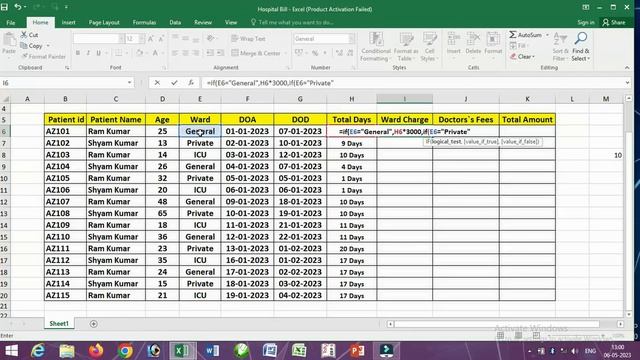Confirm formula with the checkmark button
640x360 pixels.
click(174, 83)
